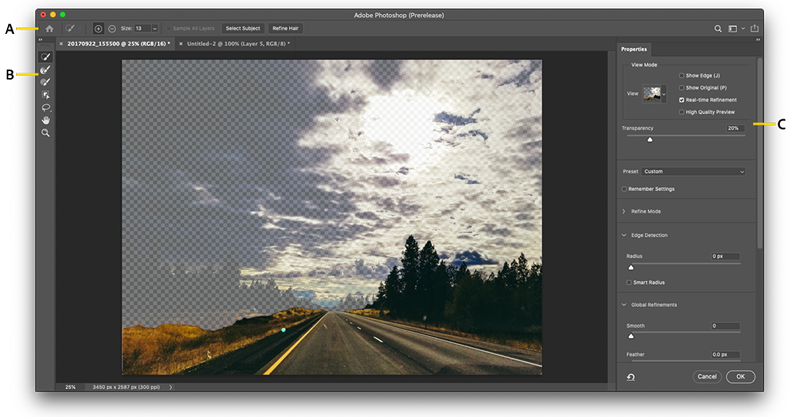Select the Properties panel tab
This screenshot has height=417, width=800.
point(634,50)
